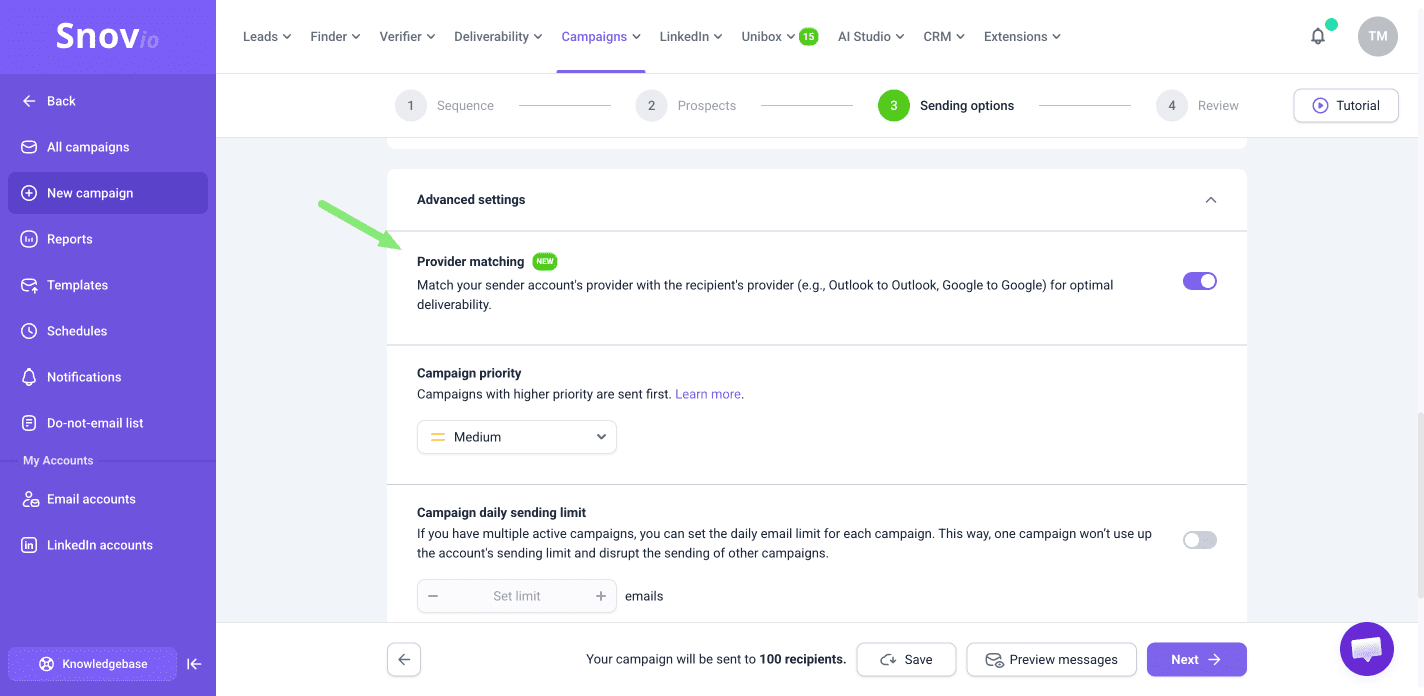Click Preview messages button
Image resolution: width=1424 pixels, height=696 pixels.
click(1051, 660)
